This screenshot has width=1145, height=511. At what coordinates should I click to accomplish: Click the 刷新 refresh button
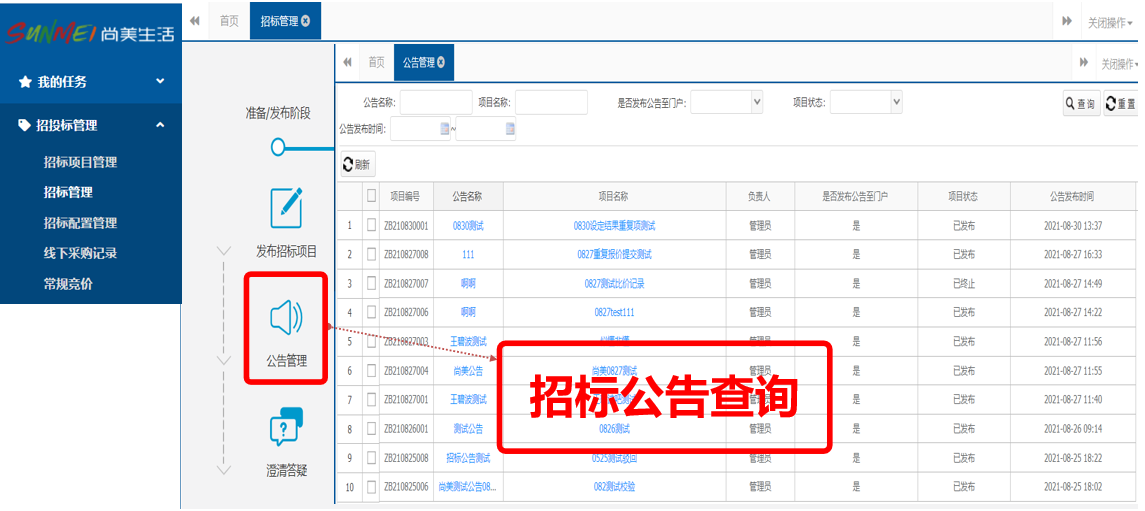click(x=356, y=165)
